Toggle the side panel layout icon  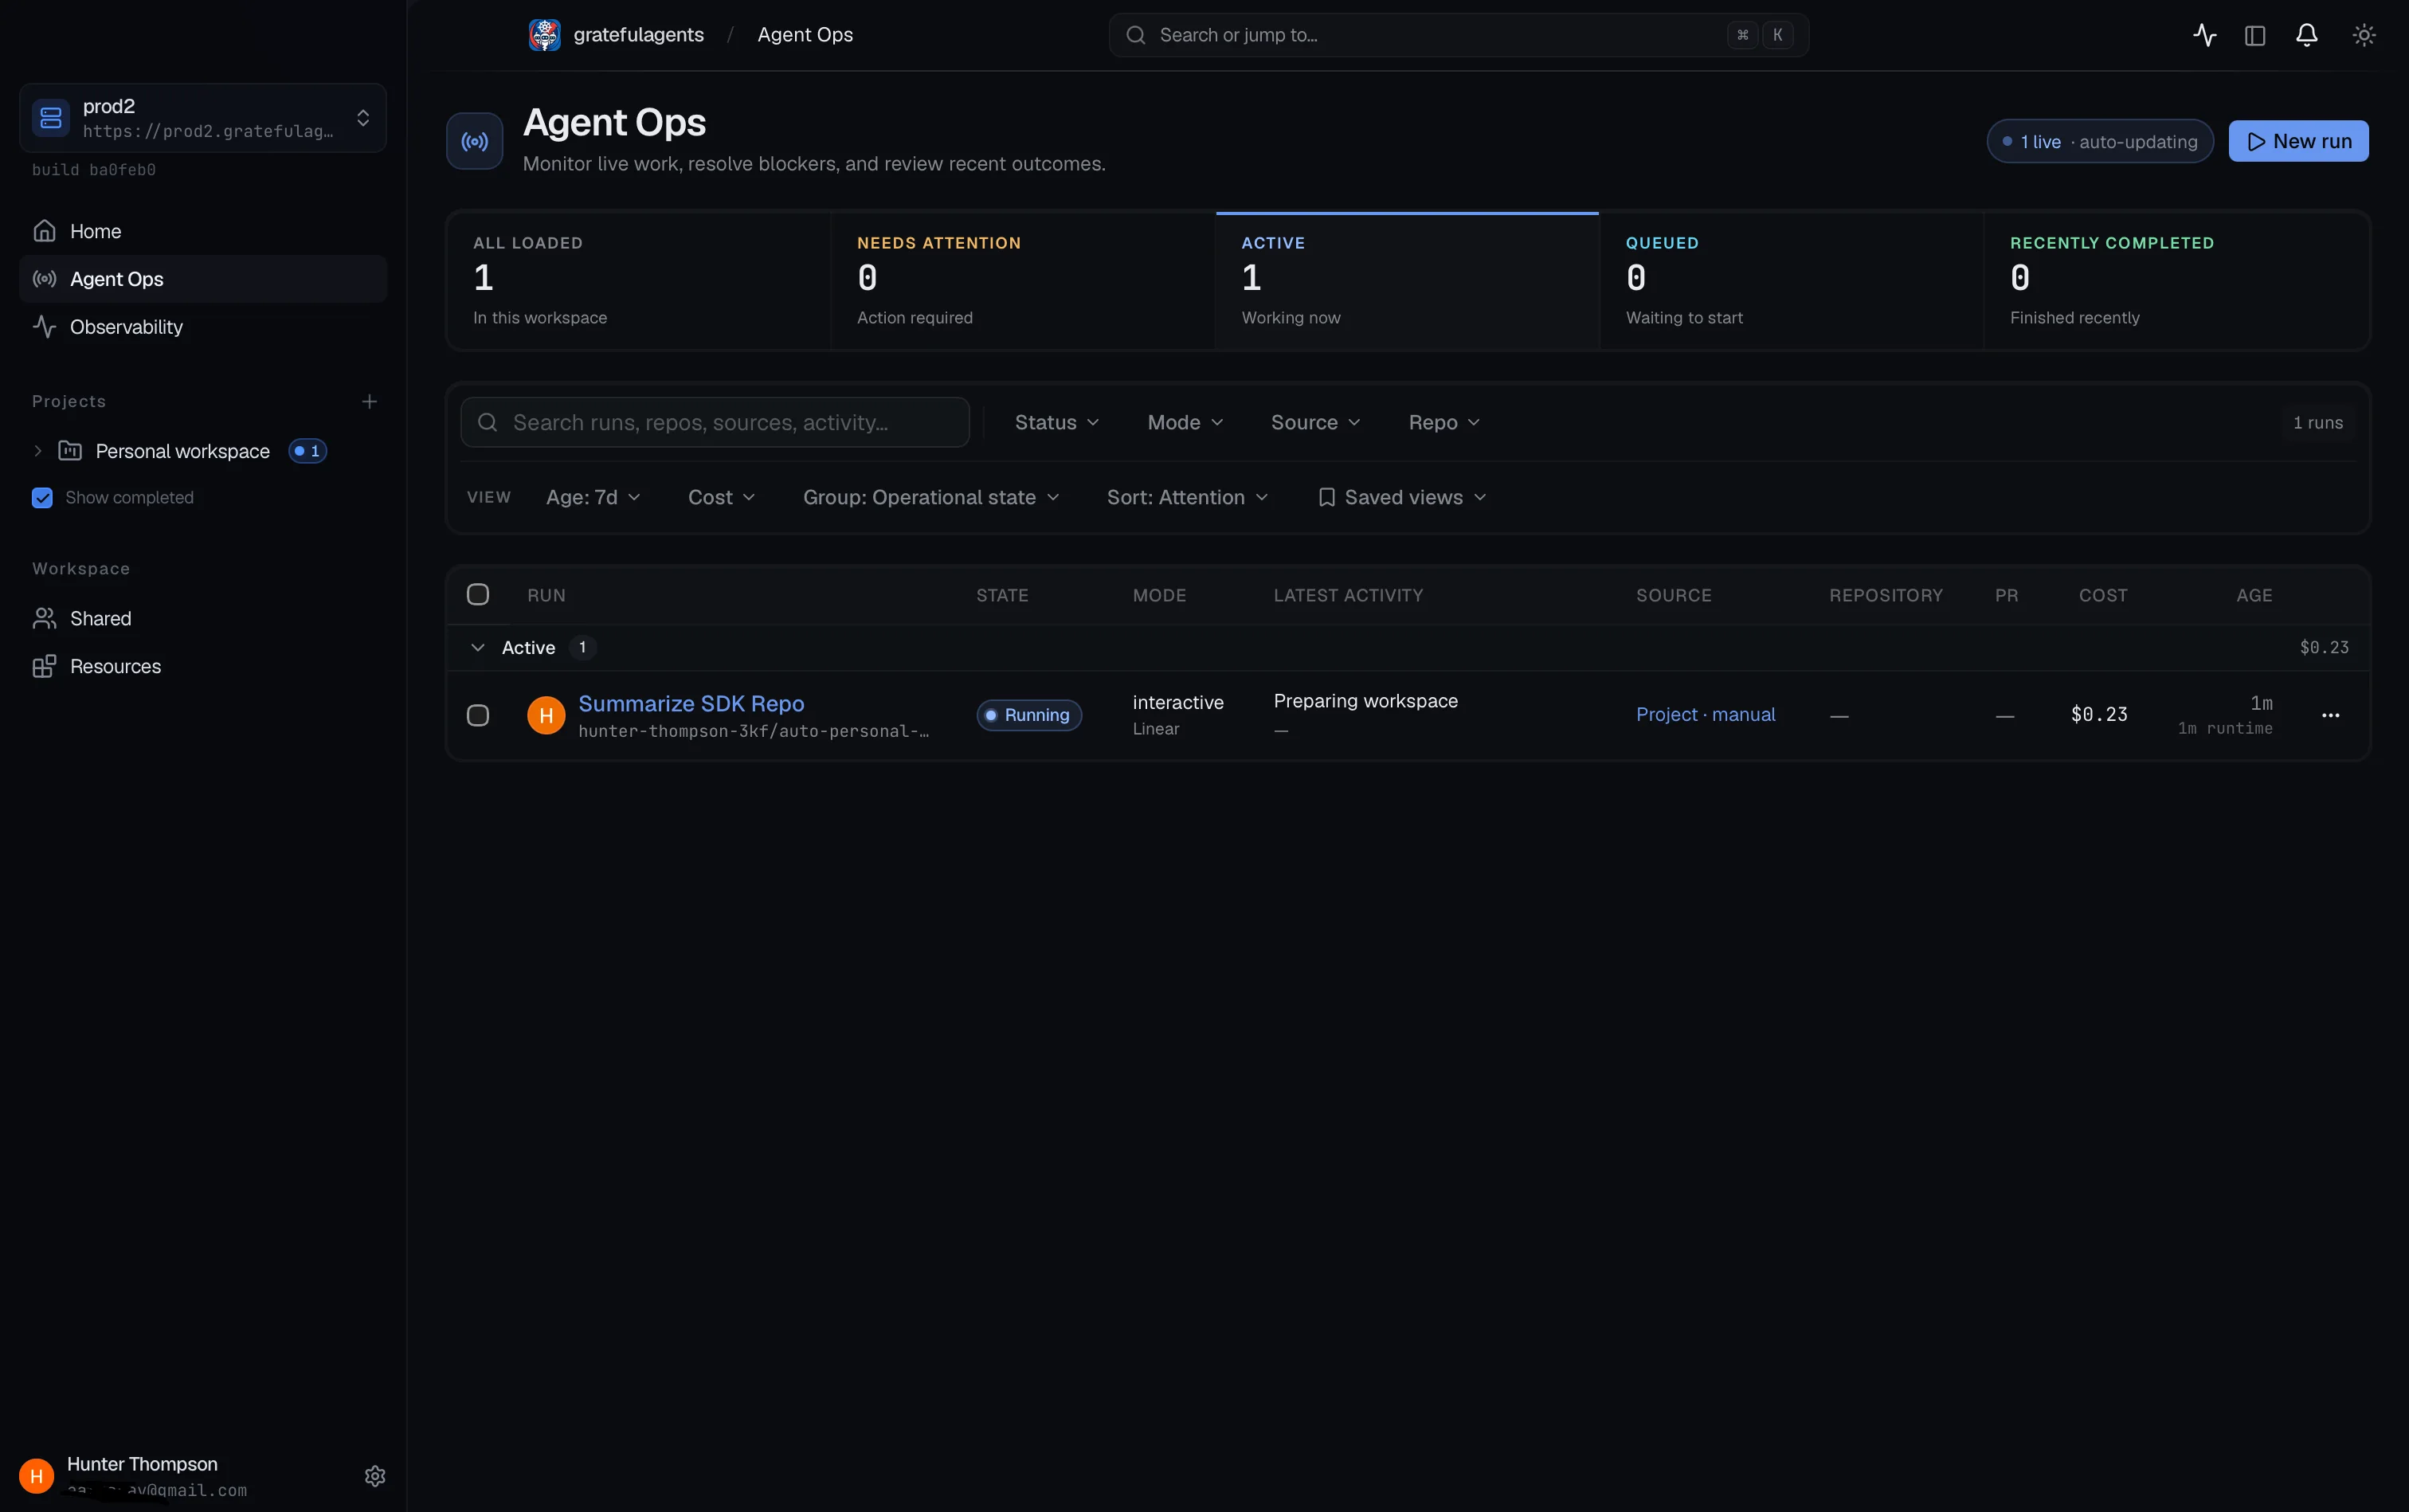[2255, 35]
